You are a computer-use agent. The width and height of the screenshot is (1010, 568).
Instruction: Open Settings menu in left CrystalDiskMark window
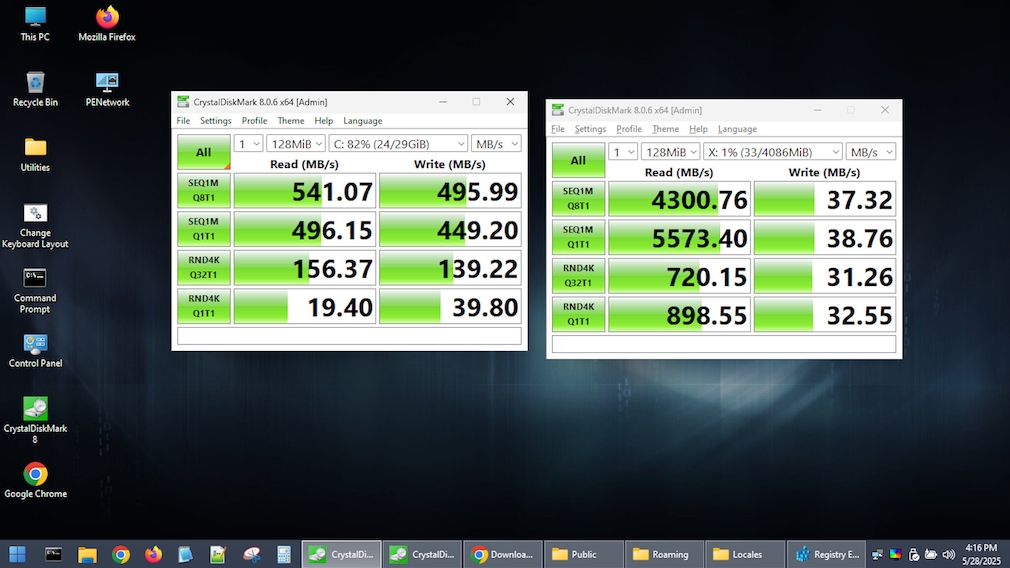(x=215, y=120)
